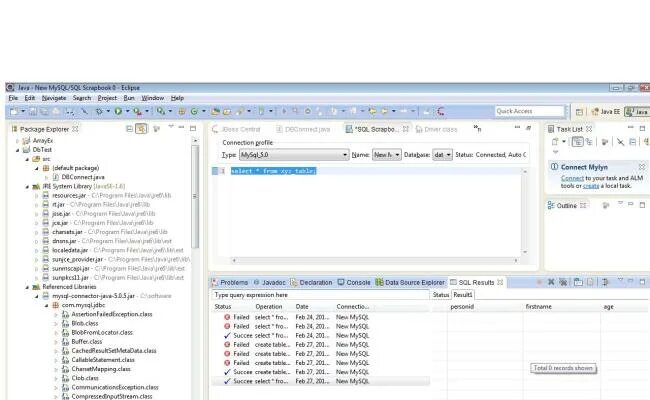Open Run button dropdown arrow
650x400 pixels.
point(128,111)
